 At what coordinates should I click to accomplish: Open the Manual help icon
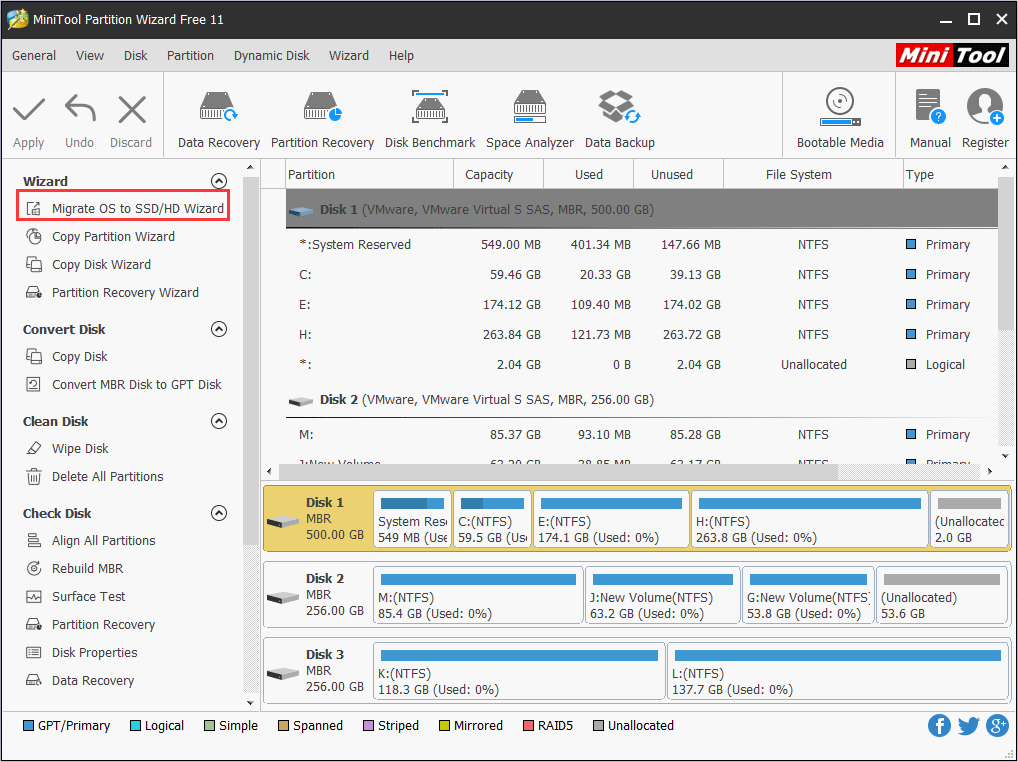930,107
